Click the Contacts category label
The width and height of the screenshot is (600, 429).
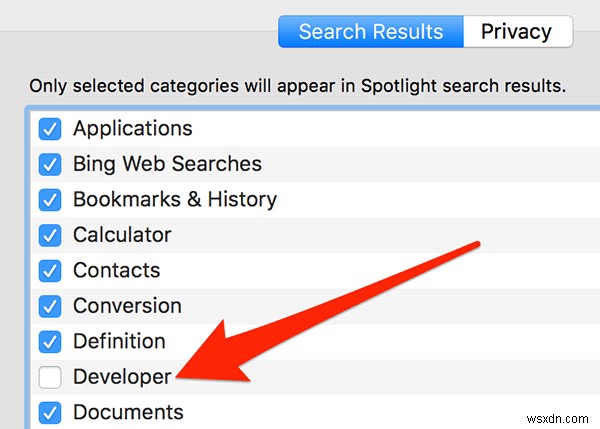[x=116, y=271]
